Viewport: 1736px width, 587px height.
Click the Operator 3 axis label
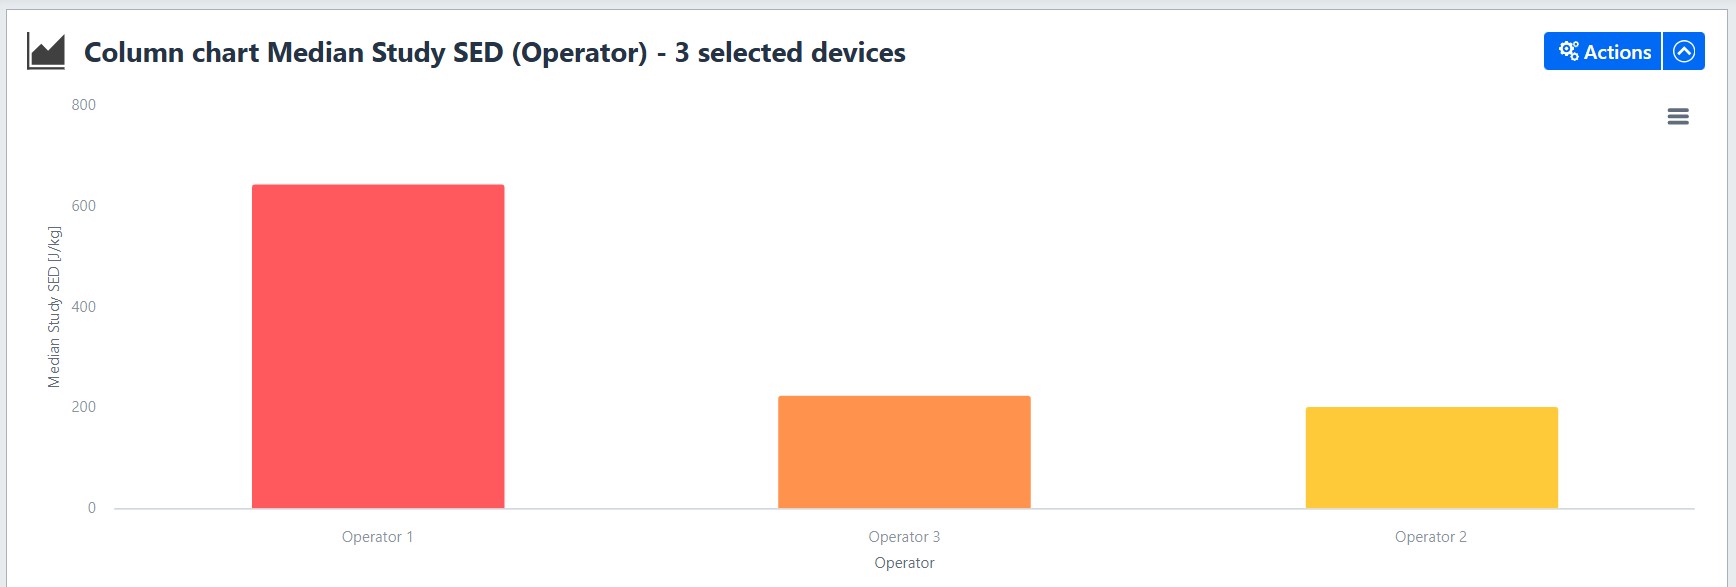904,537
